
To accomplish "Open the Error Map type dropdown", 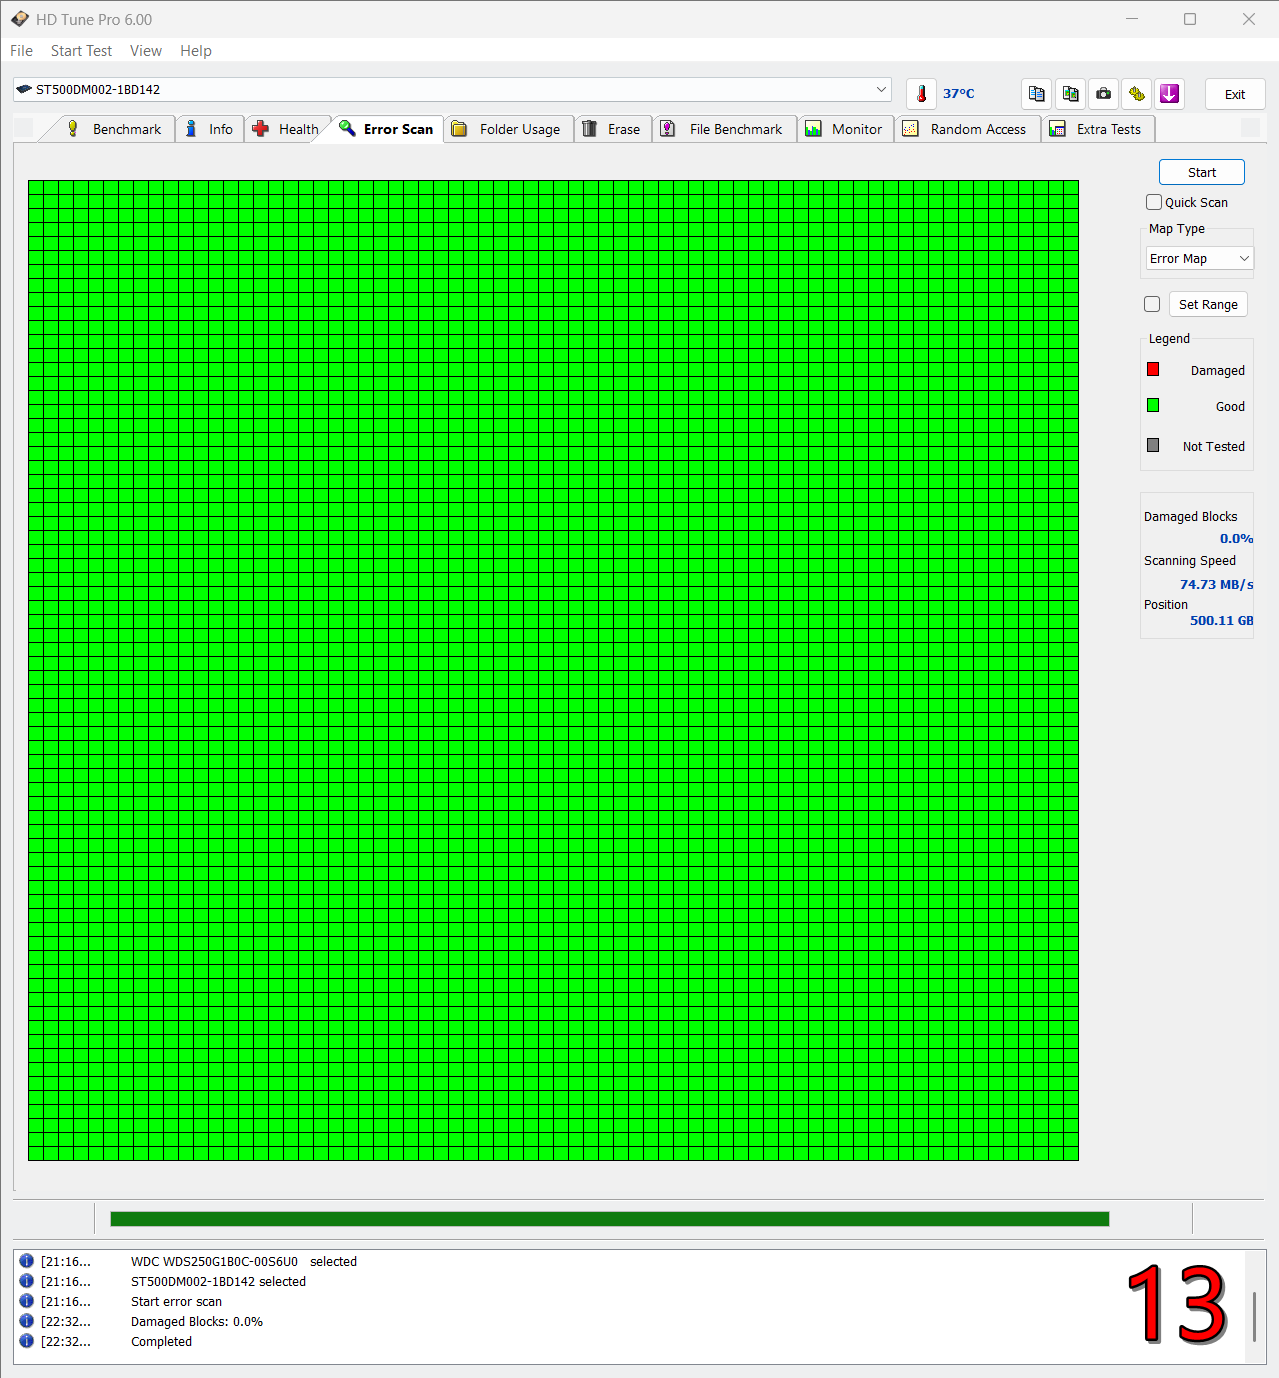I will [1199, 259].
